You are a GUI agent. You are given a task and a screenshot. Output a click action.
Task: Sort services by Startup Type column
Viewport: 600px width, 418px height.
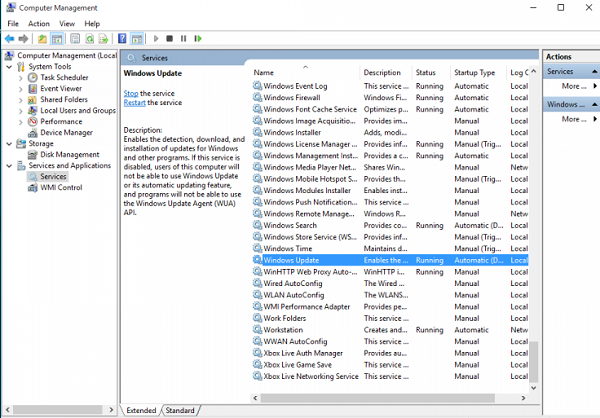point(474,73)
